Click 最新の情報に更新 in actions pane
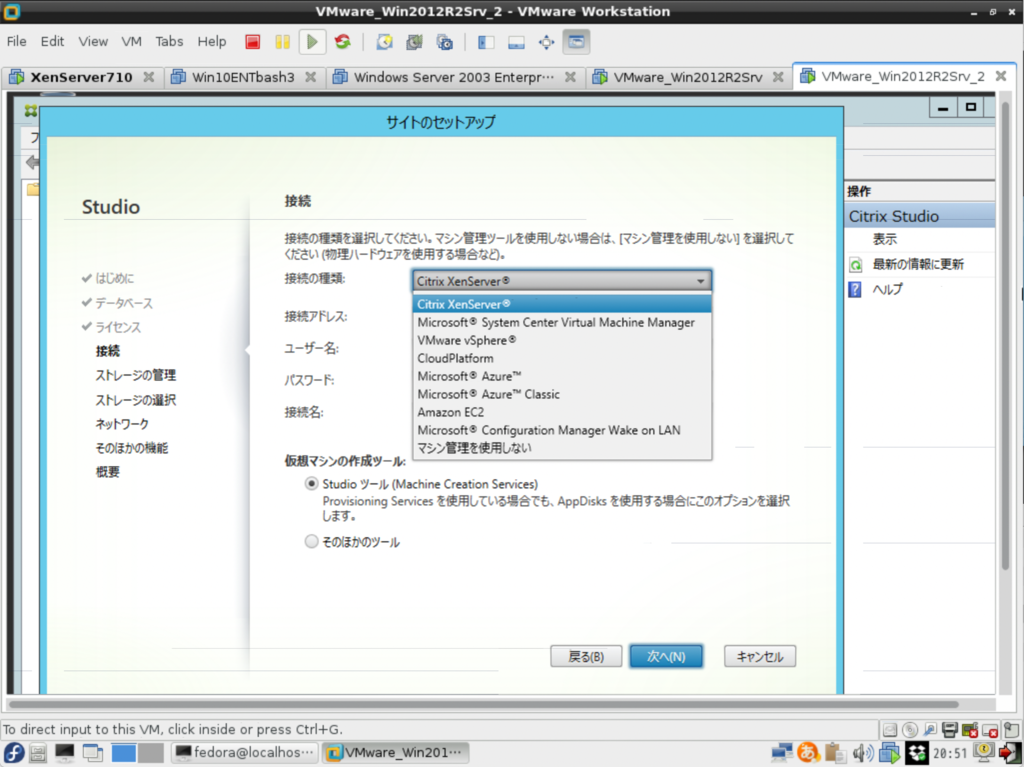Viewport: 1024px width, 767px height. [x=918, y=265]
